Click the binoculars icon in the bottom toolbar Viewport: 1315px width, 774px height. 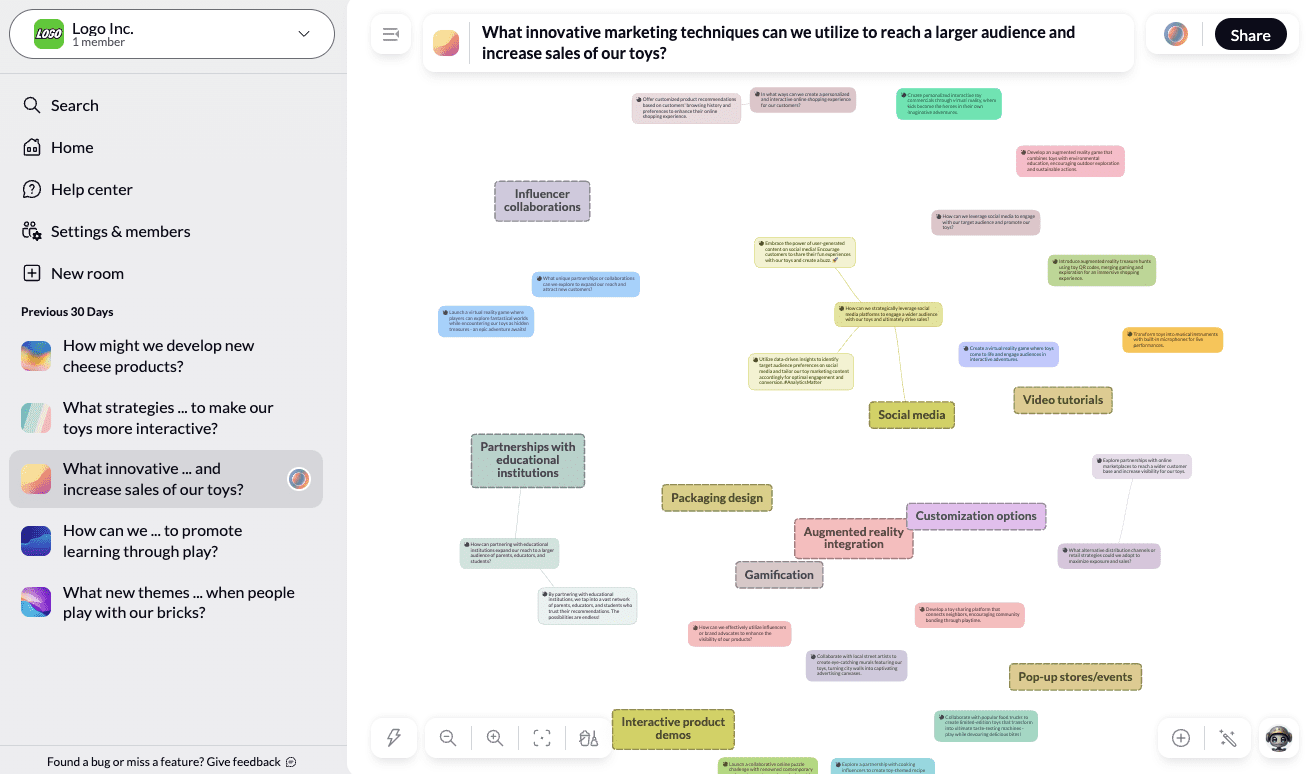pyautogui.click(x=588, y=738)
